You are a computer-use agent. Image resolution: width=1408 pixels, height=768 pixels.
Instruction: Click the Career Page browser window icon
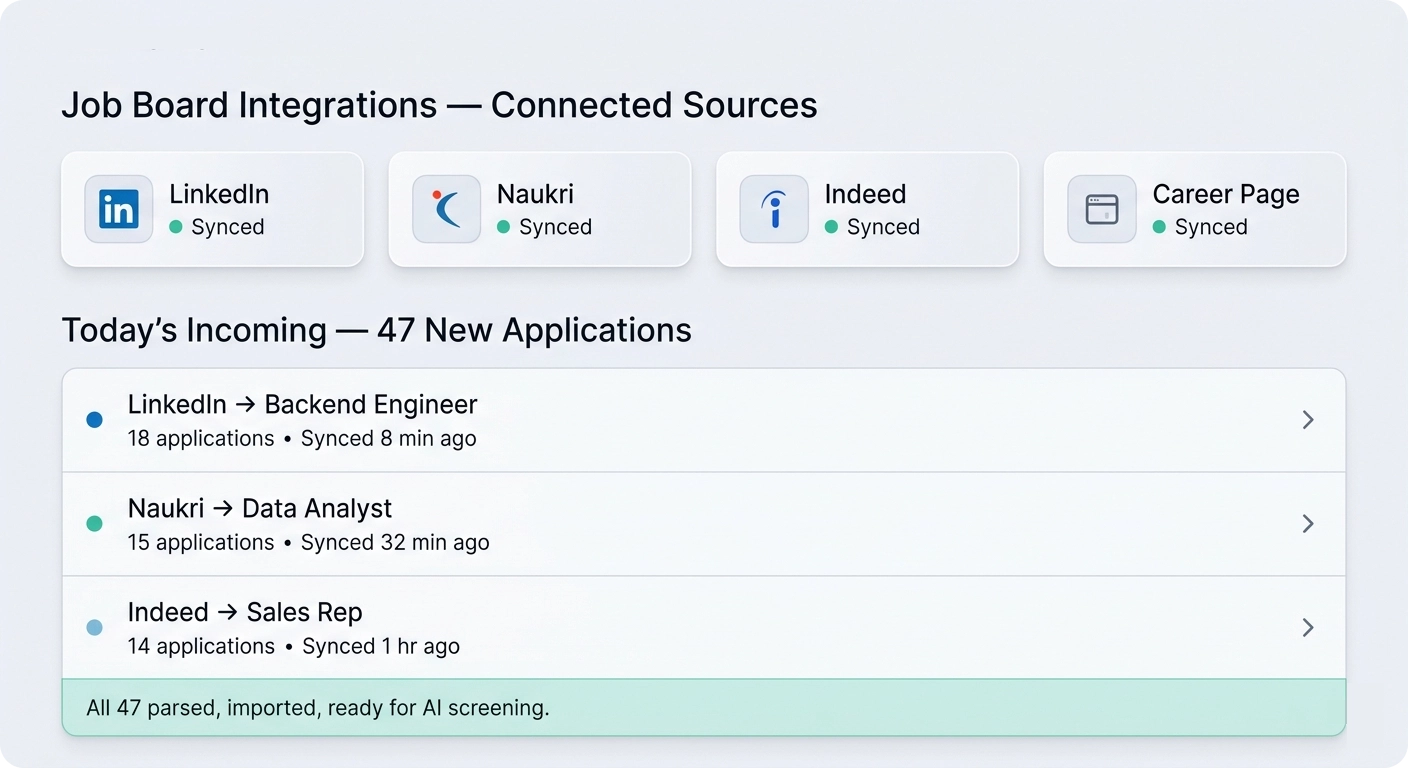click(1101, 209)
